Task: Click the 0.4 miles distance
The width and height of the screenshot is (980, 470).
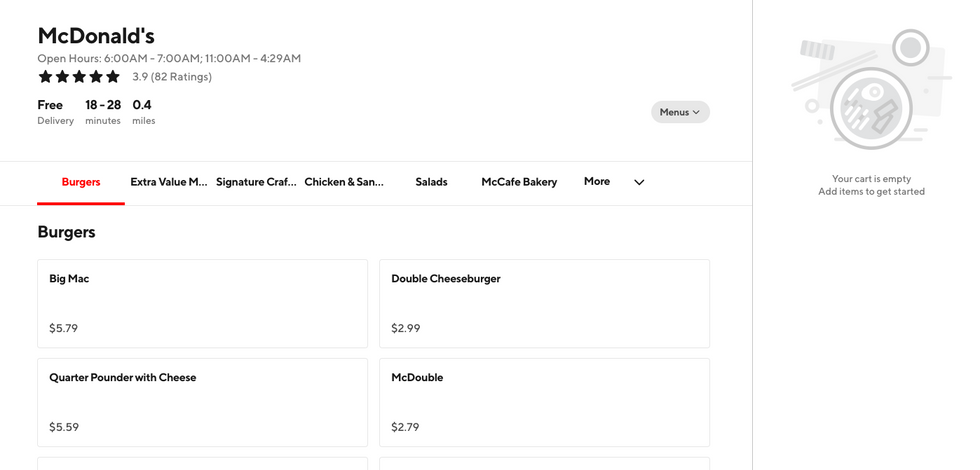Action: click(143, 112)
